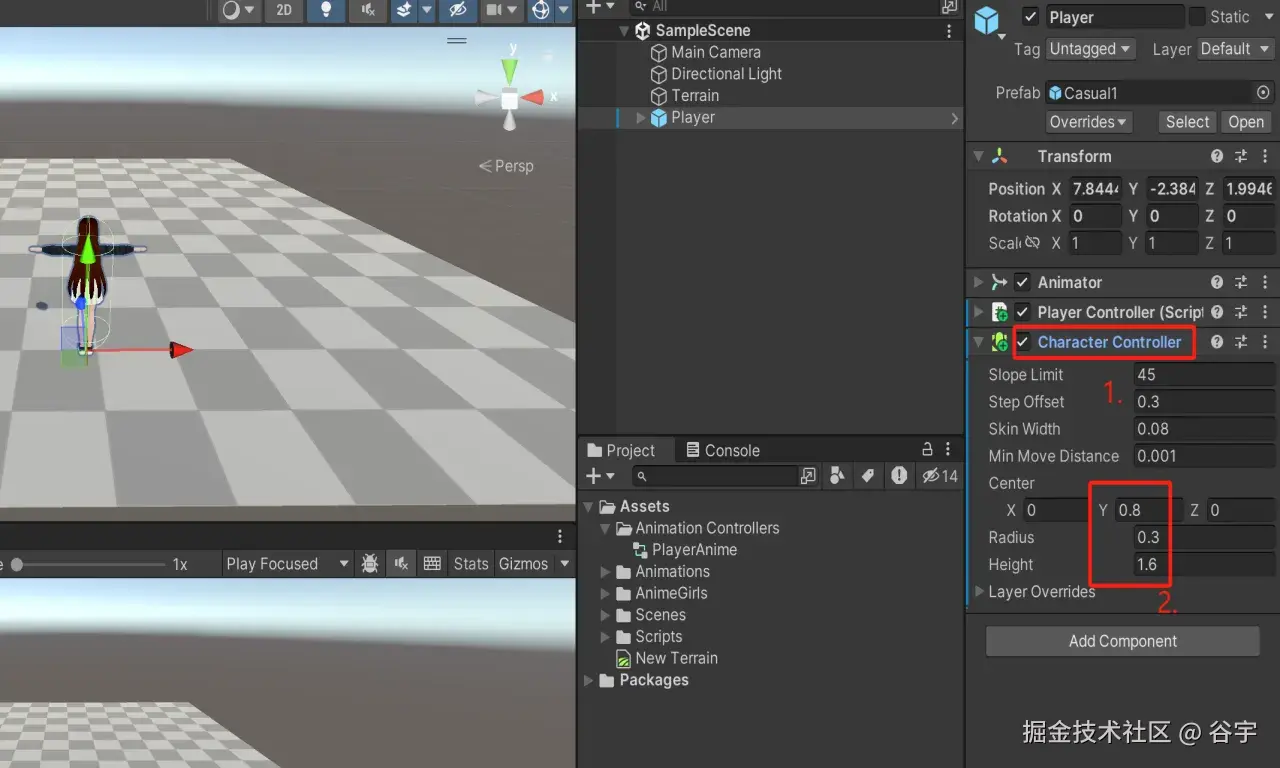Click the Search by Label tag icon
This screenshot has width=1280, height=768.
pos(868,476)
